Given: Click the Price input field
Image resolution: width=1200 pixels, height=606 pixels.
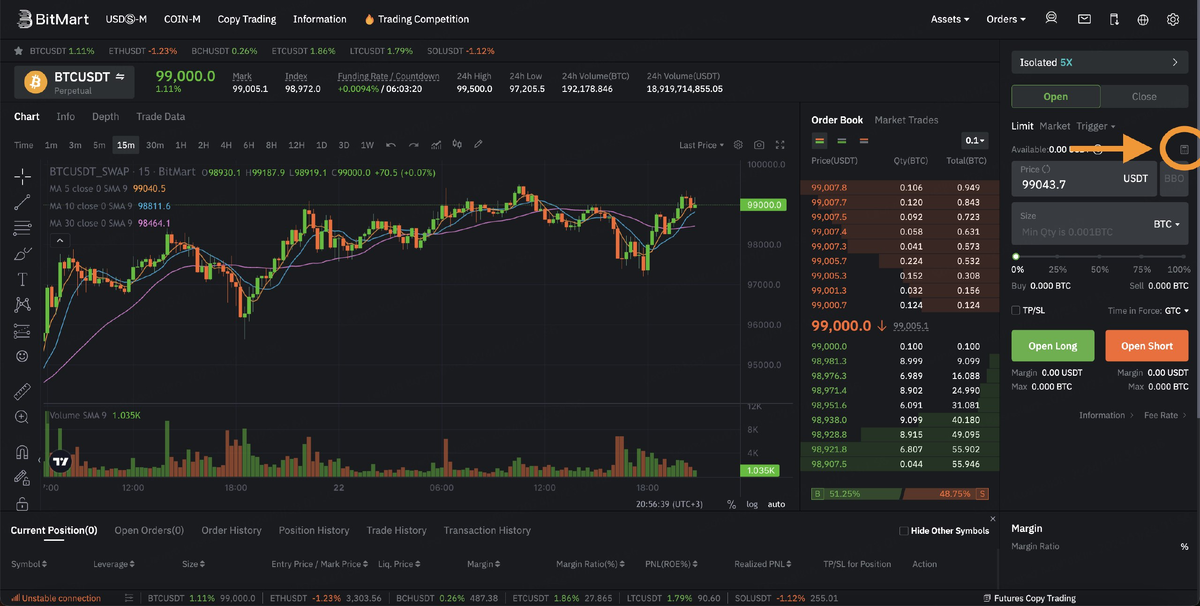Looking at the screenshot, I should (1083, 178).
